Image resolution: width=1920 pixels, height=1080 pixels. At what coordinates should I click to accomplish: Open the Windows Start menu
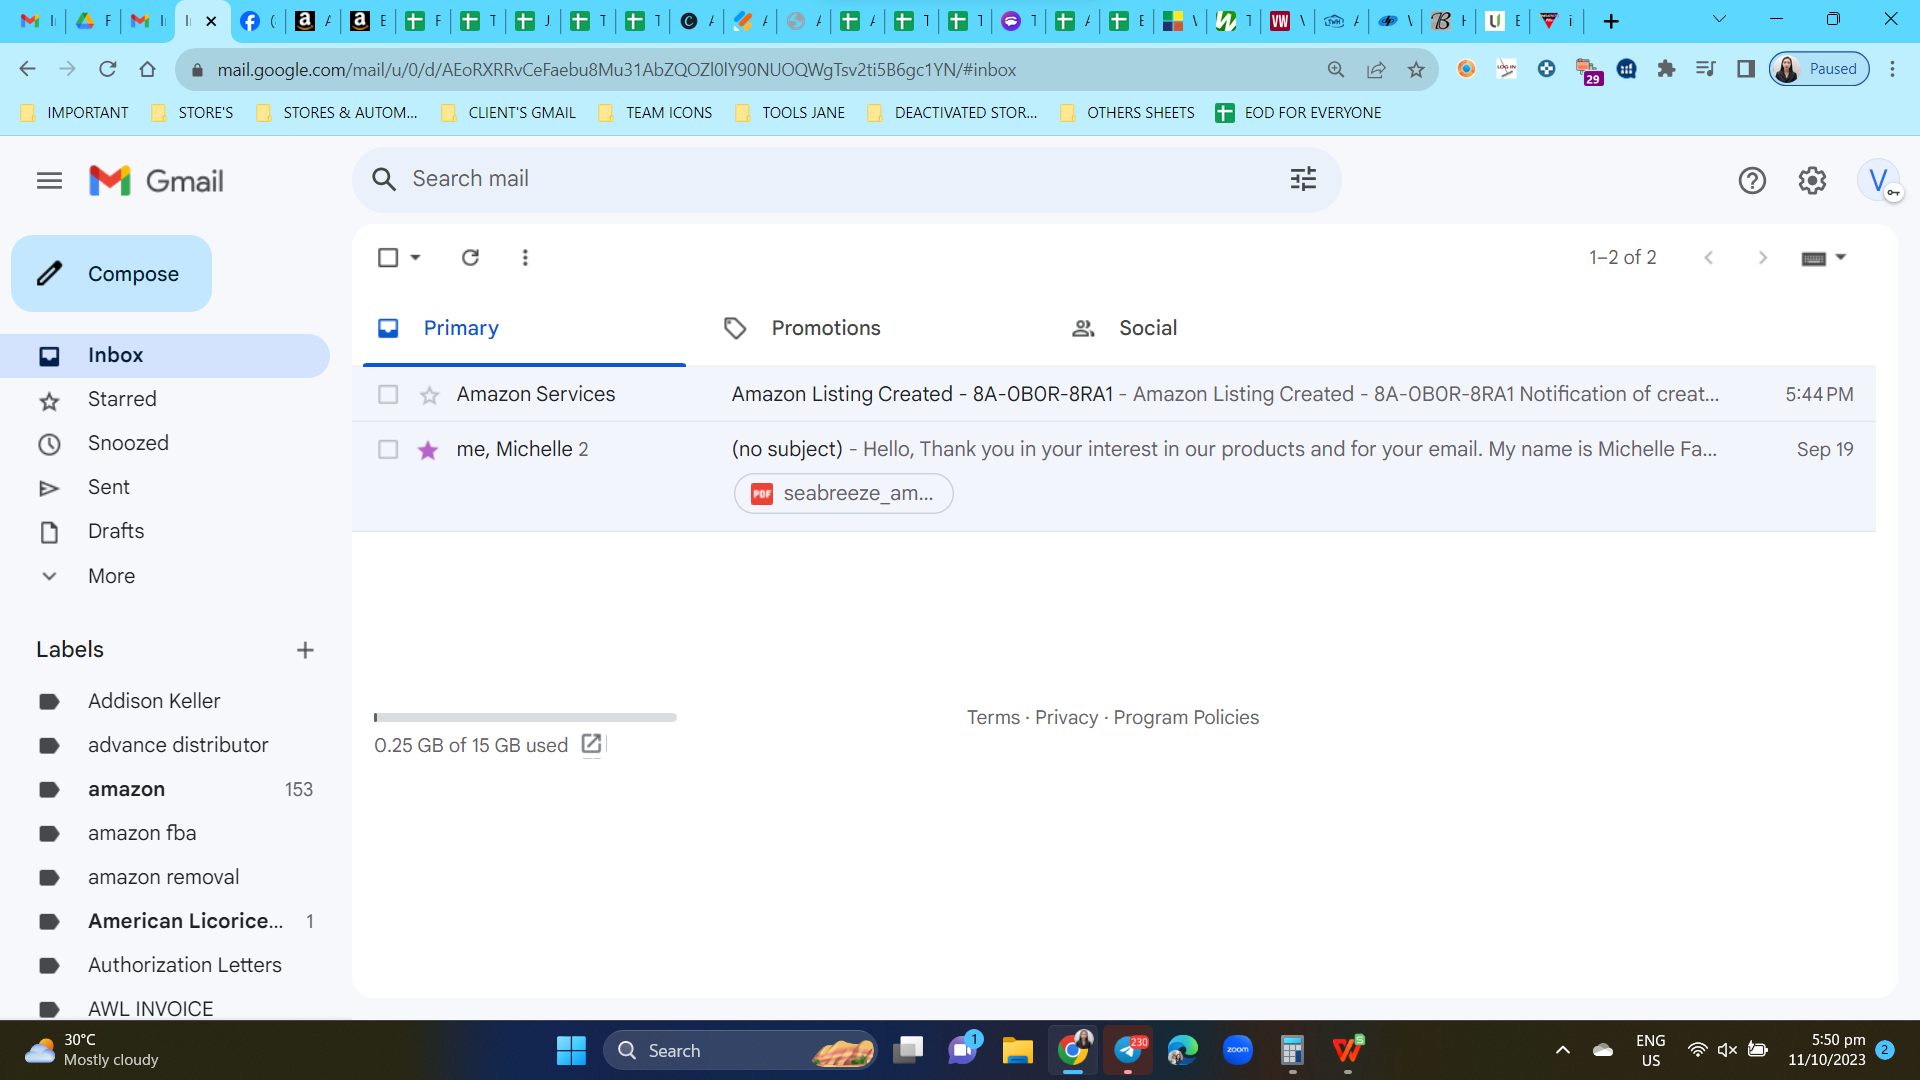[x=571, y=1050]
